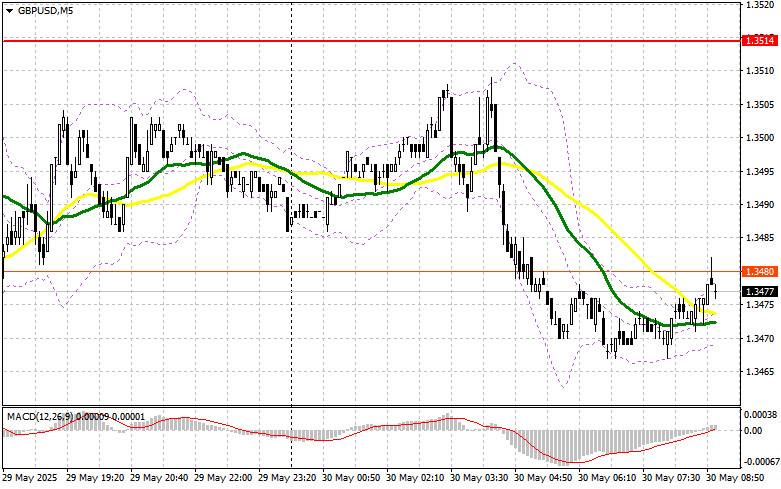Select the MACD 0.00 scale value

pos(753,431)
